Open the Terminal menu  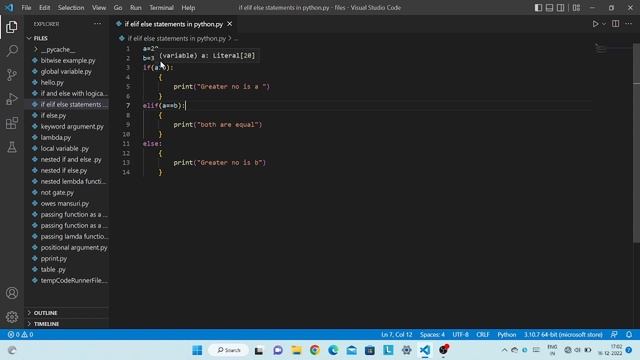tap(161, 8)
